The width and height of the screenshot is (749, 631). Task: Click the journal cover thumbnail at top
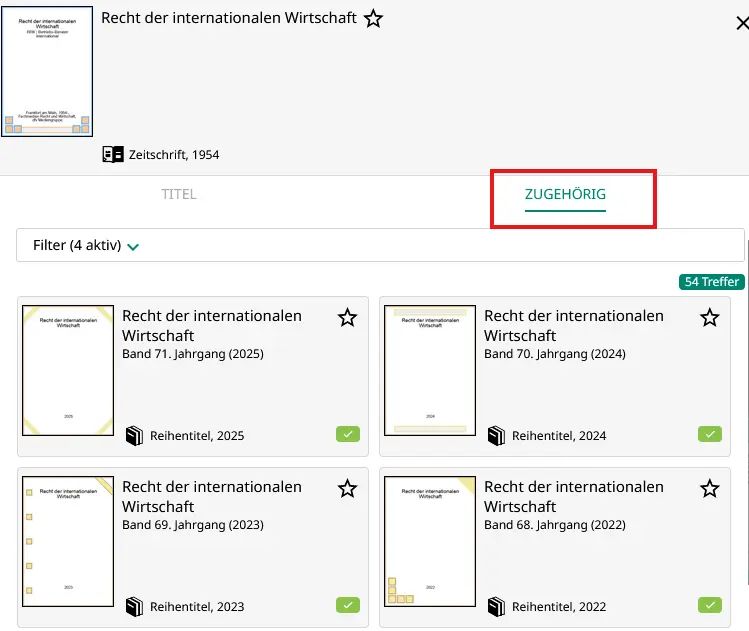point(47,71)
